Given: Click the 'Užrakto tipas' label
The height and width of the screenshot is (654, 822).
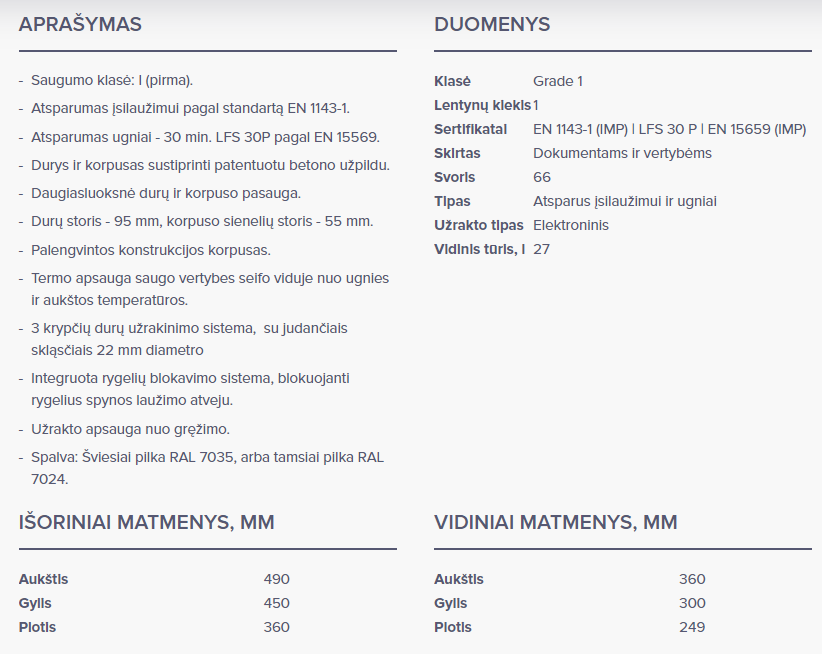Looking at the screenshot, I should pyautogui.click(x=479, y=226).
